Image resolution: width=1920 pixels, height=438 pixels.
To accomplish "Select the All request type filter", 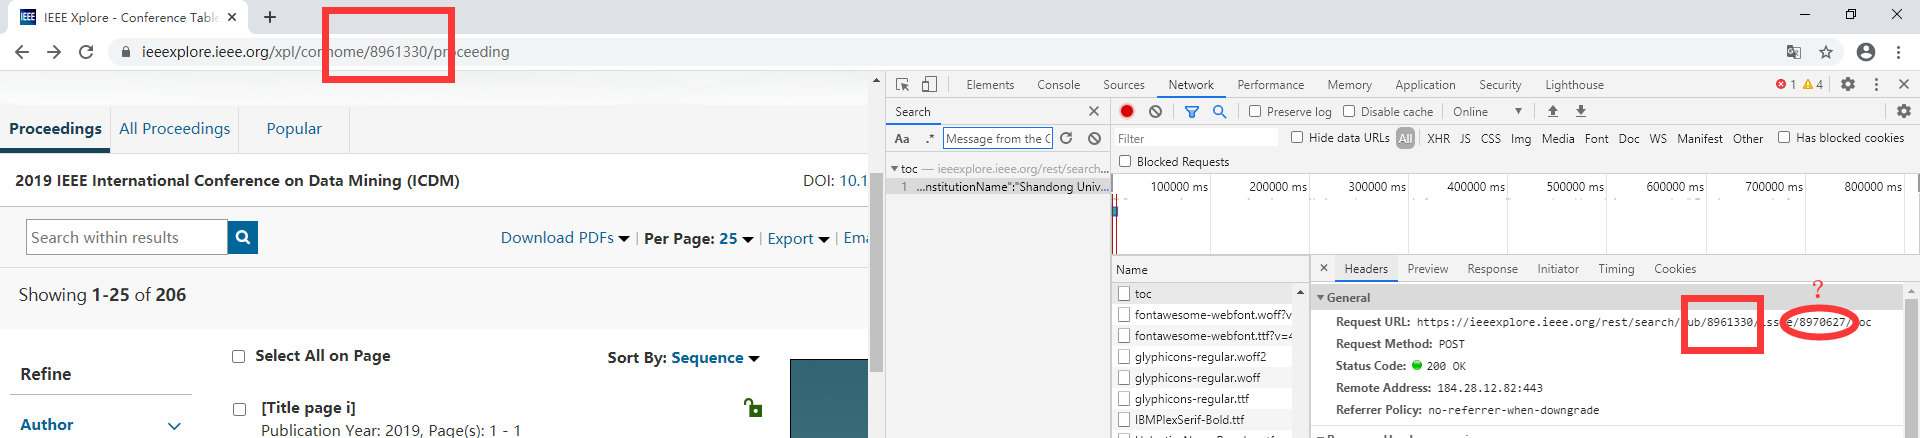I will [x=1405, y=138].
